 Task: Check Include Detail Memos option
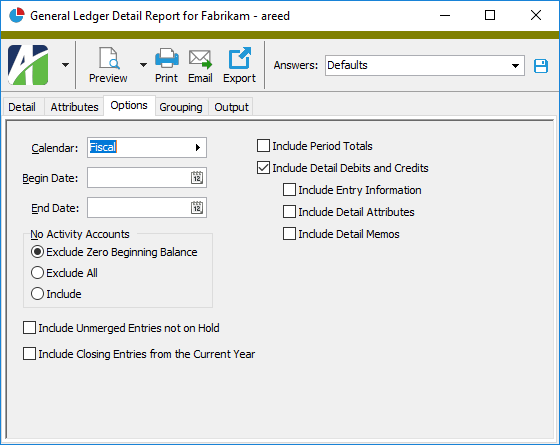289,234
